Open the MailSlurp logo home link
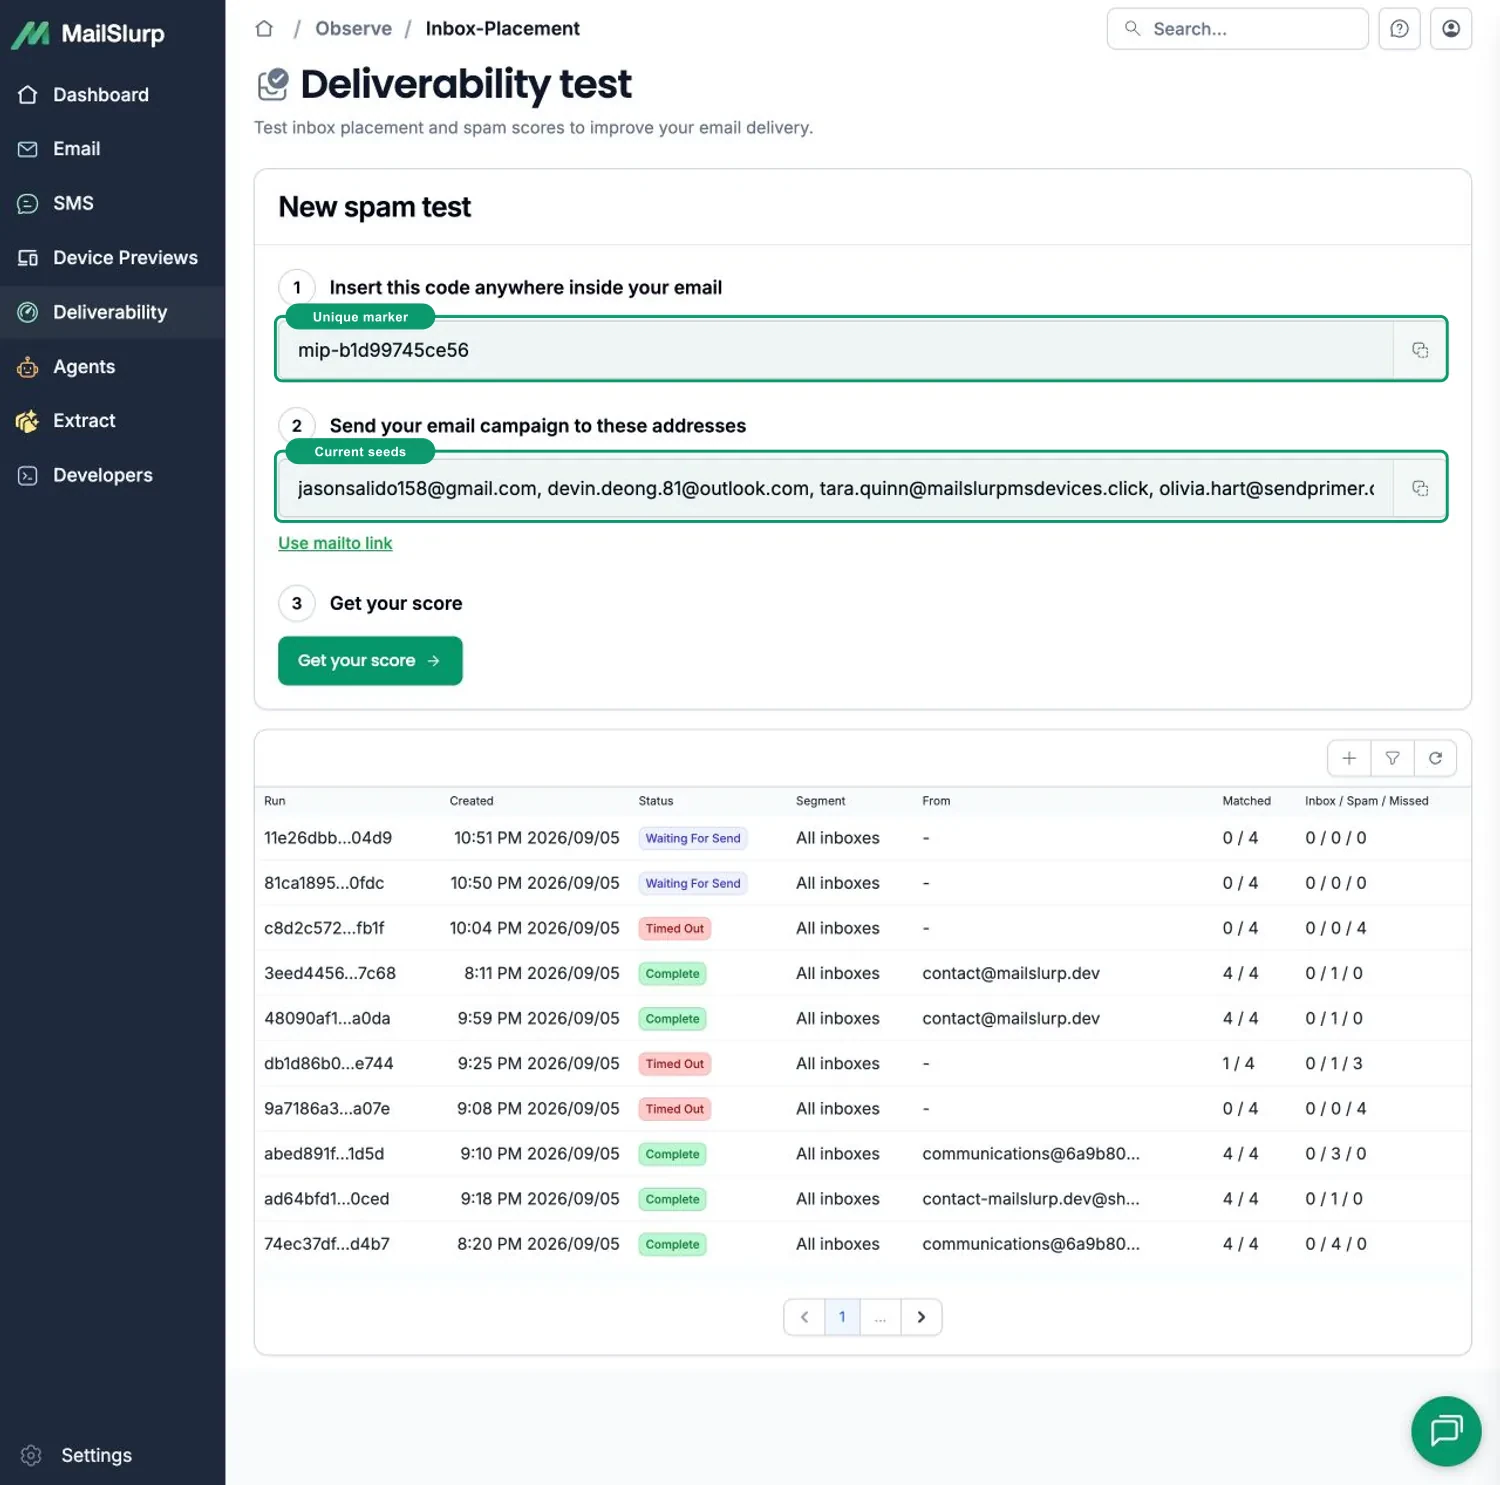This screenshot has width=1500, height=1485. click(88, 34)
